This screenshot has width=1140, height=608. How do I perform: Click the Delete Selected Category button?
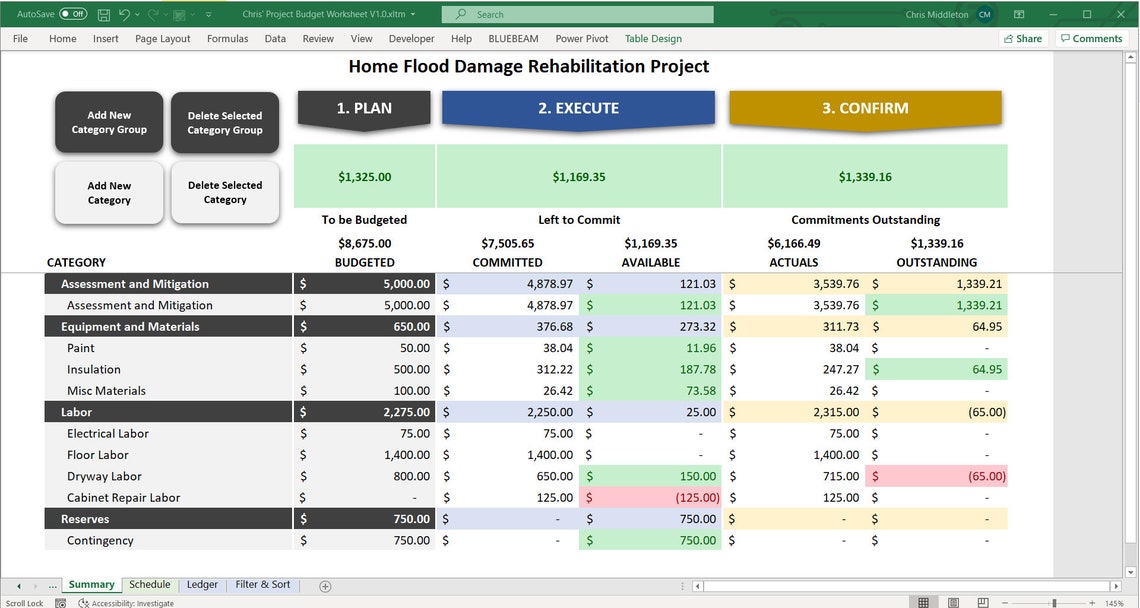click(x=225, y=193)
